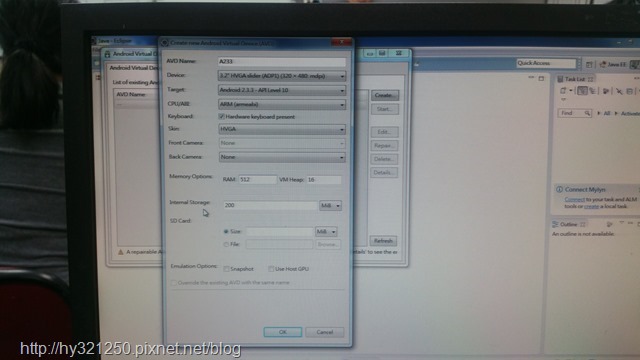
Task: Enable the Snapshot emulation option
Action: click(x=227, y=269)
